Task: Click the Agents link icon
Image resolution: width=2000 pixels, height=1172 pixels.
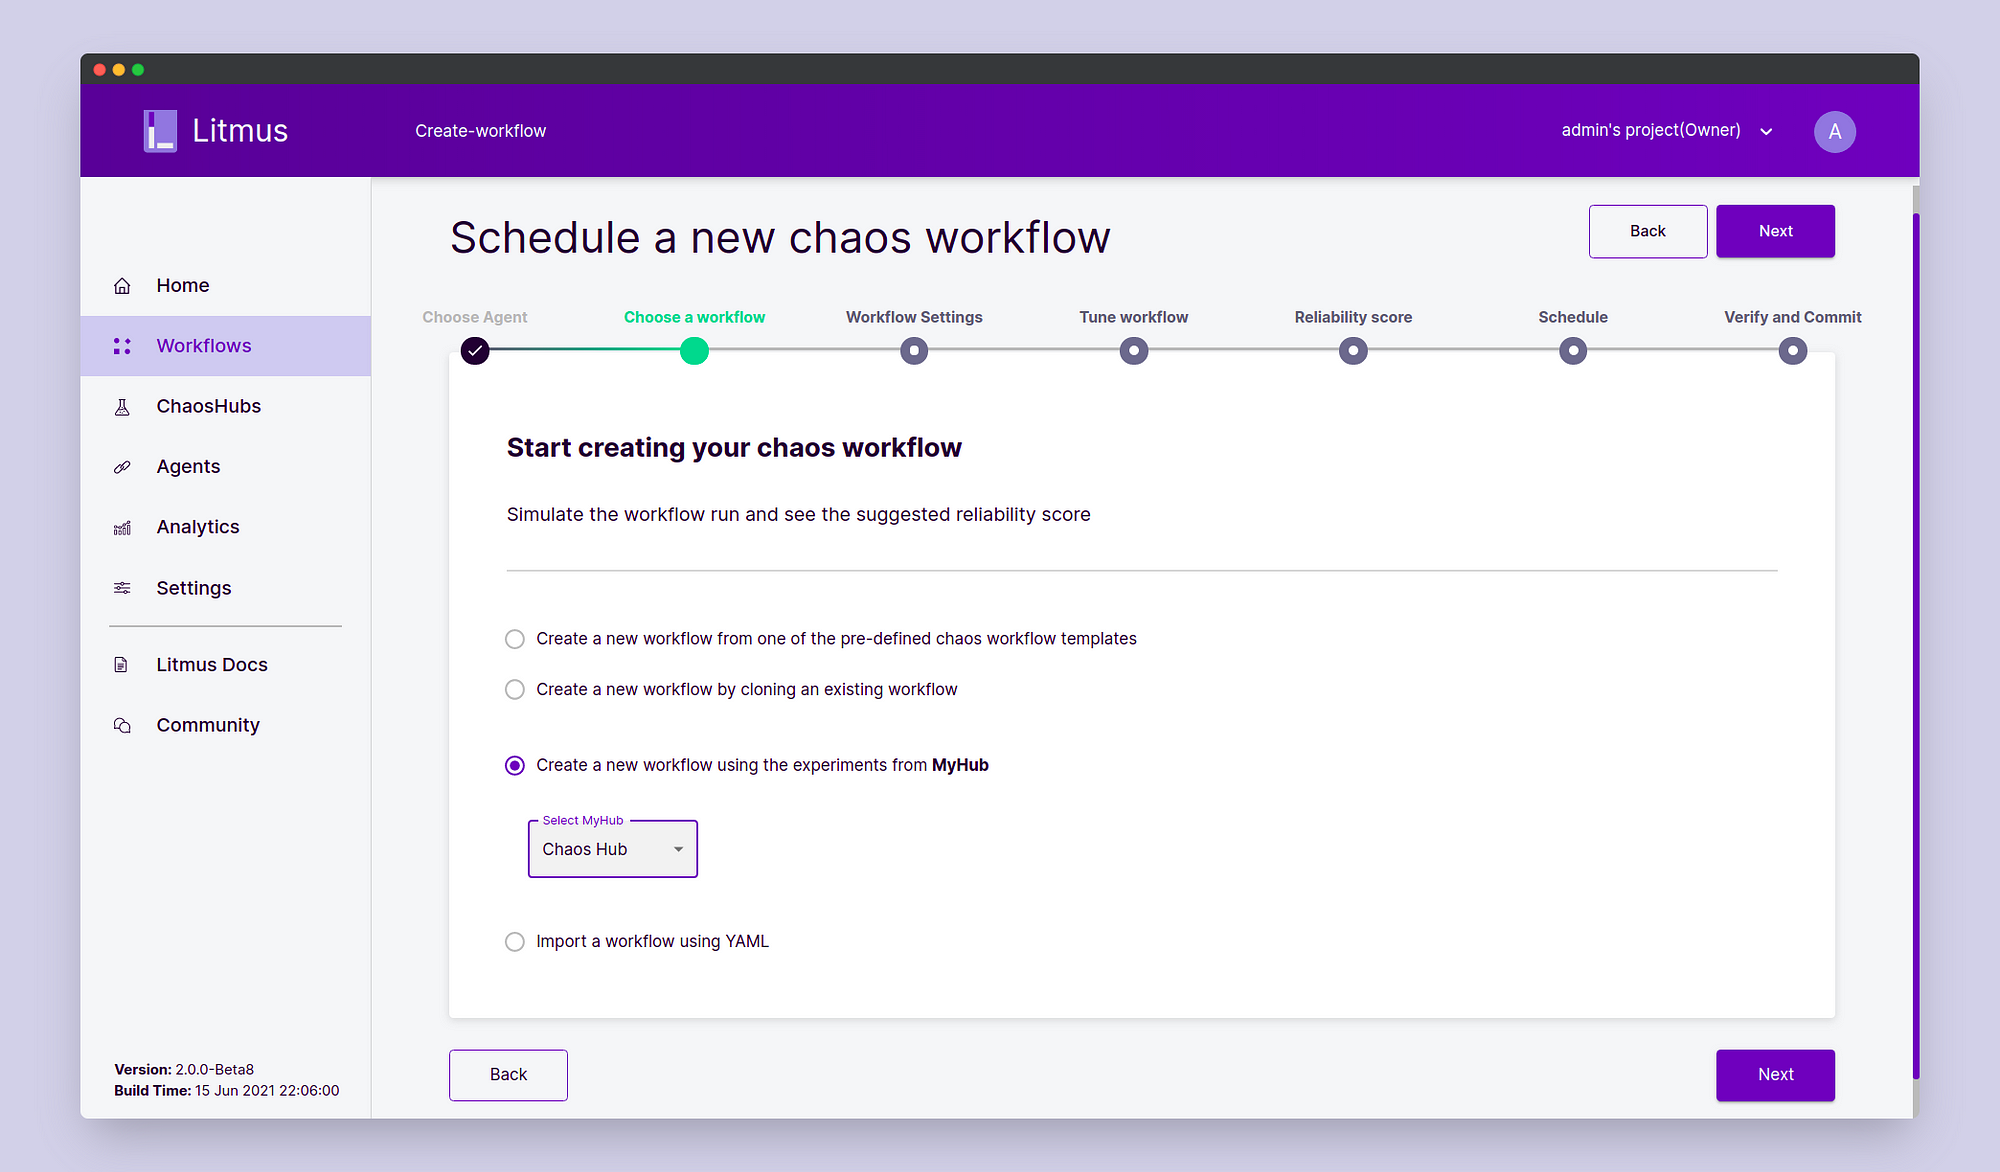Action: coord(122,467)
